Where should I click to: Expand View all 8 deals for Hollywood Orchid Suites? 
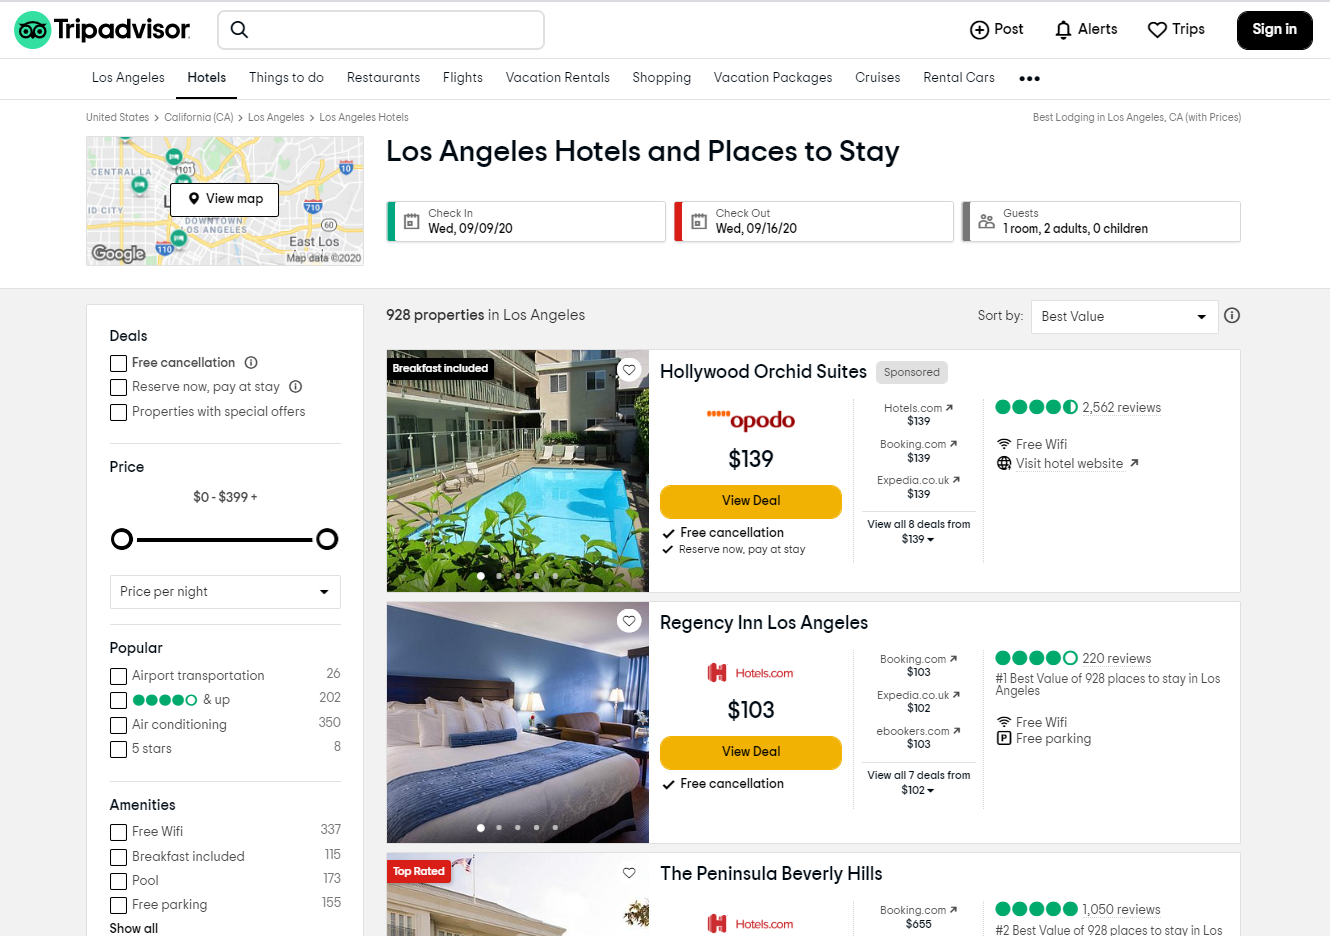tap(918, 531)
